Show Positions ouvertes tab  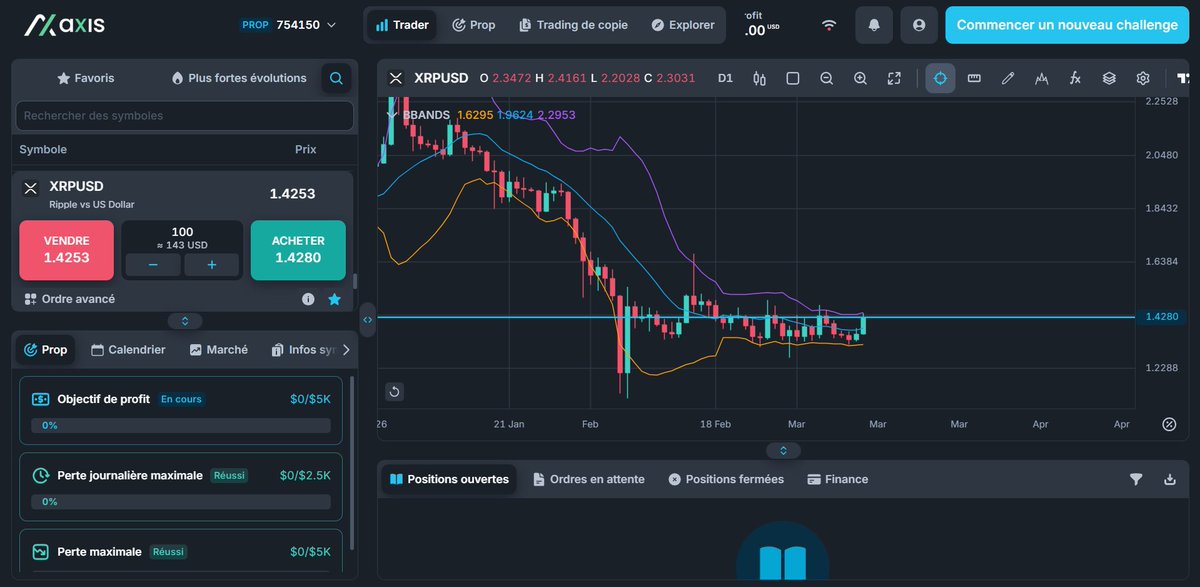click(449, 480)
